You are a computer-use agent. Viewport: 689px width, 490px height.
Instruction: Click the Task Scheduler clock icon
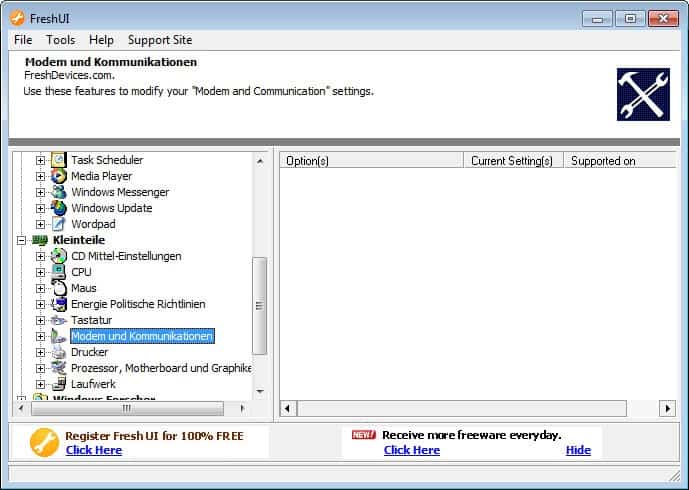click(x=58, y=160)
